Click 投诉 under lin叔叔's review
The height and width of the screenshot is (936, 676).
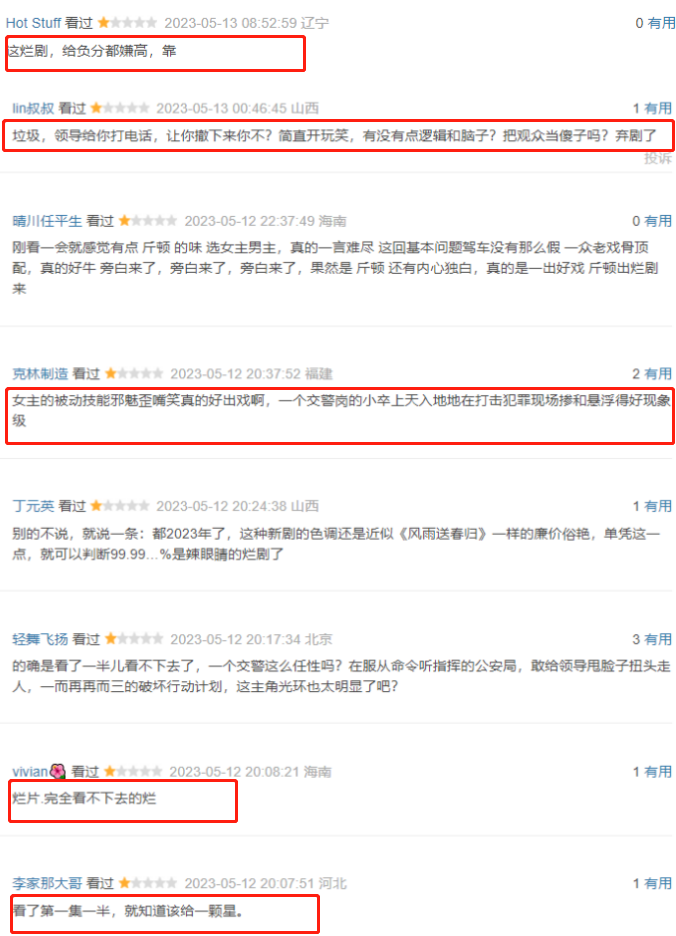[x=658, y=158]
